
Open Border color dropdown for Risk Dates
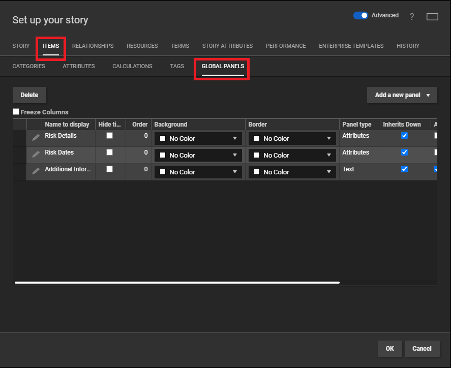click(292, 155)
